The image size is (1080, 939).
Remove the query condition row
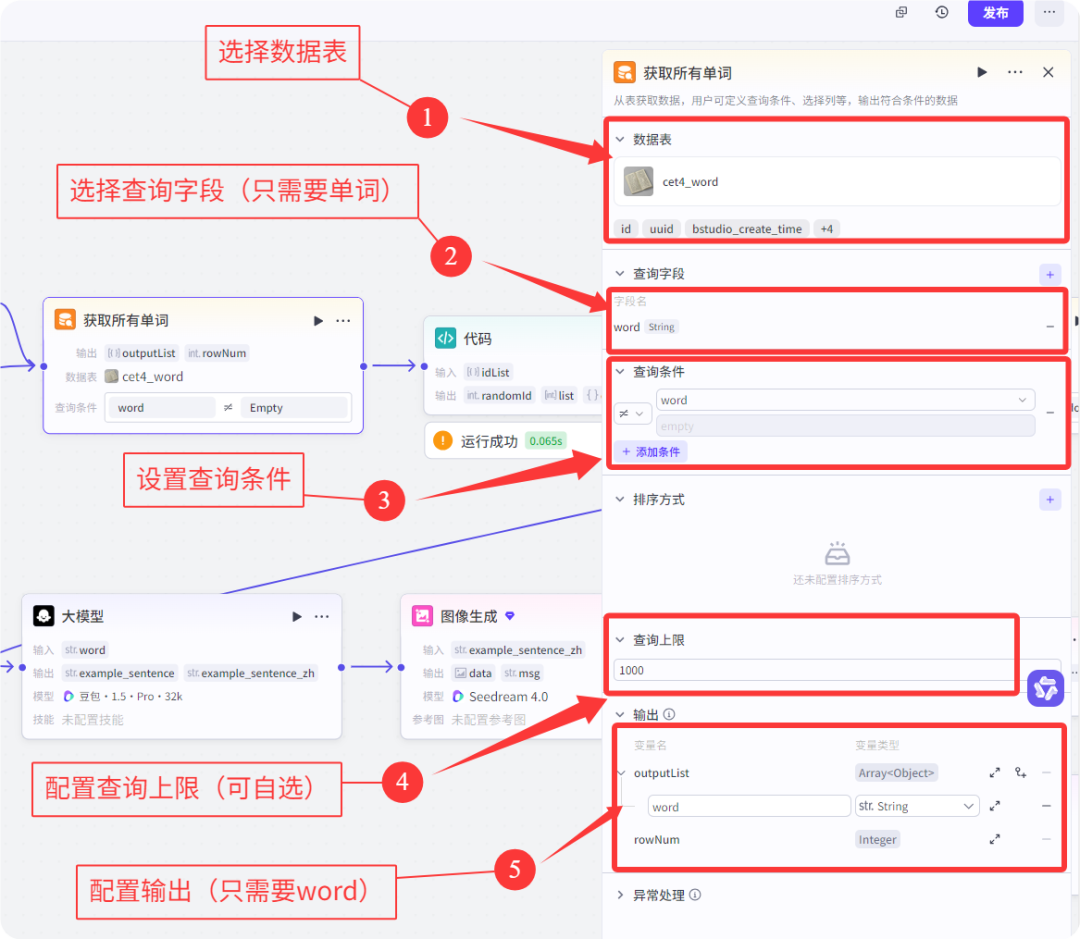pos(1049,411)
